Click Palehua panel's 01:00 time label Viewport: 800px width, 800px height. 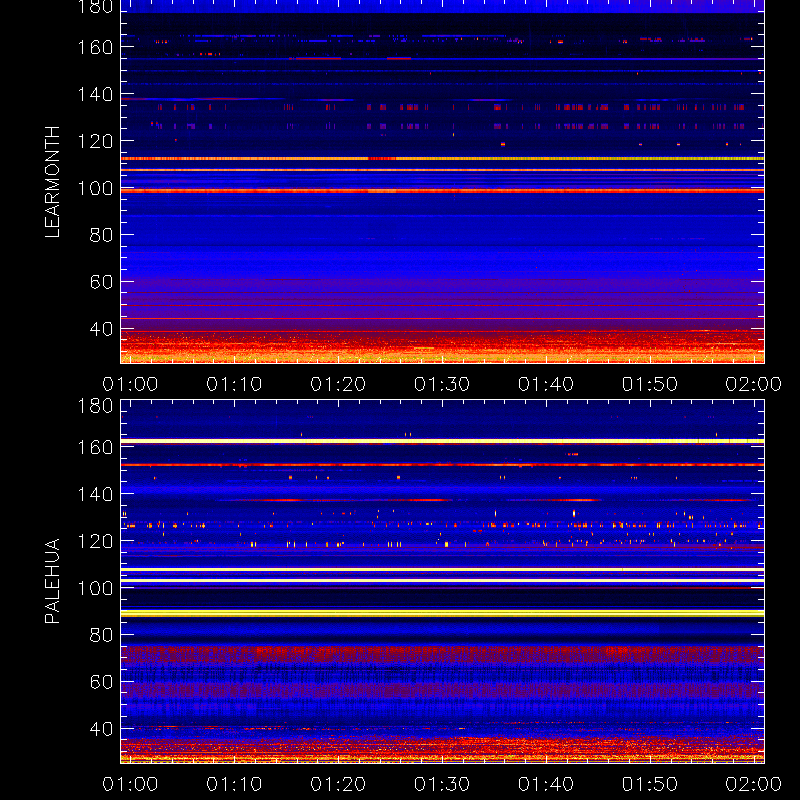tap(130, 784)
